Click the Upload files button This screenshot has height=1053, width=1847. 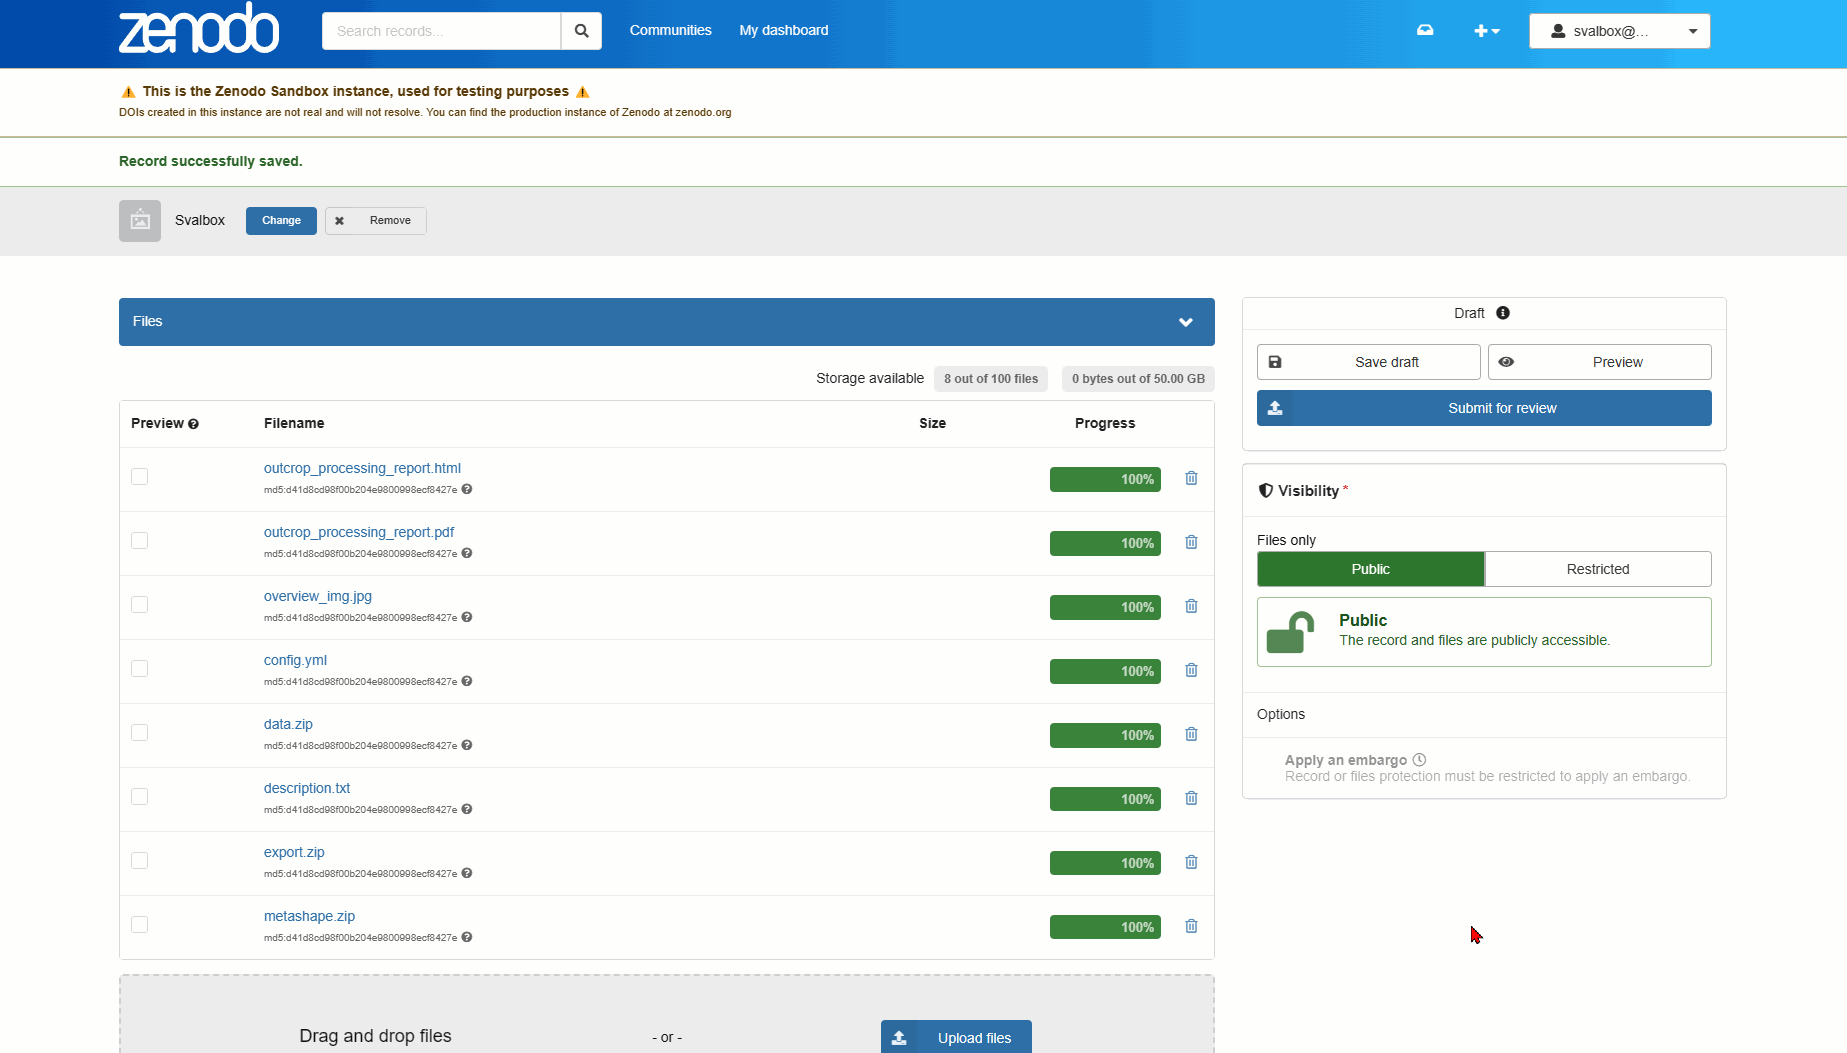pyautogui.click(x=956, y=1037)
